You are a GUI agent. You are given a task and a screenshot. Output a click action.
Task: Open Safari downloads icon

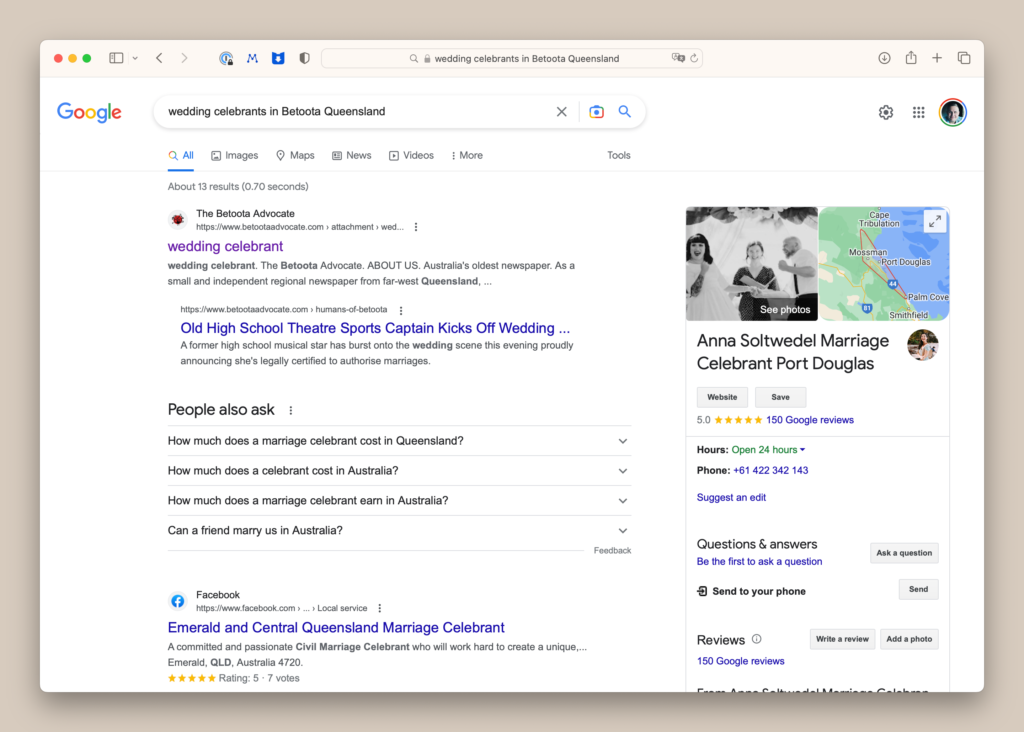click(x=884, y=58)
